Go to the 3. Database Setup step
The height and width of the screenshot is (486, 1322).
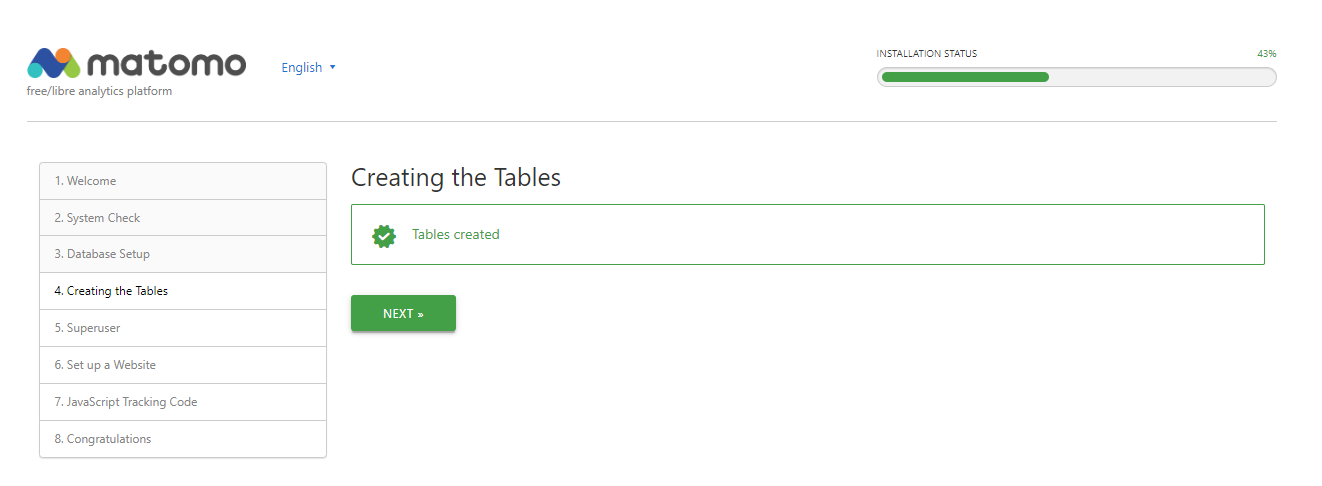[x=183, y=254]
